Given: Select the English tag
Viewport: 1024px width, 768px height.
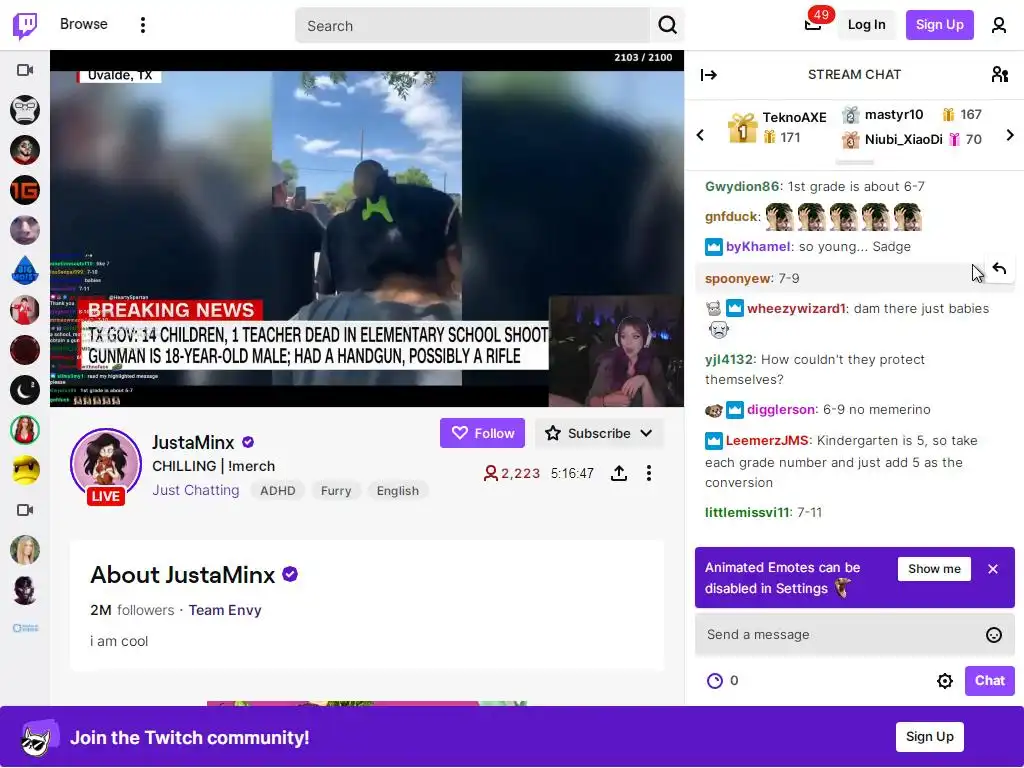Looking at the screenshot, I should click(397, 490).
